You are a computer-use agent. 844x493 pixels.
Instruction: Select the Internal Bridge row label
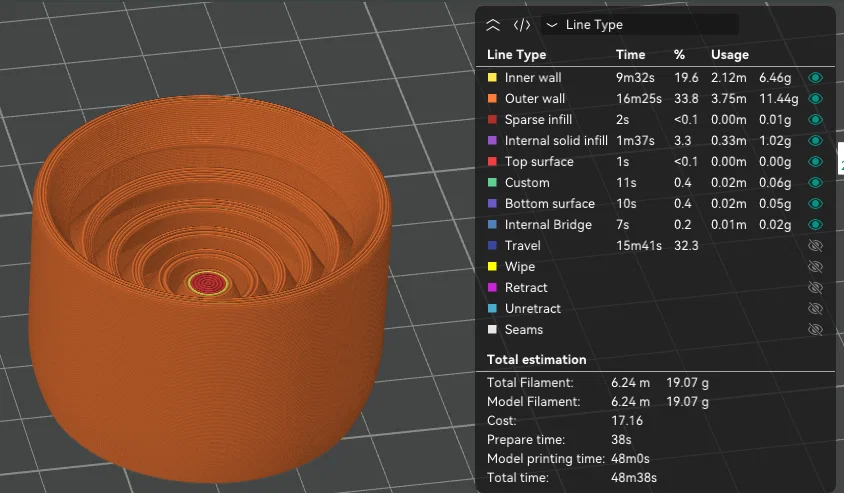548,224
